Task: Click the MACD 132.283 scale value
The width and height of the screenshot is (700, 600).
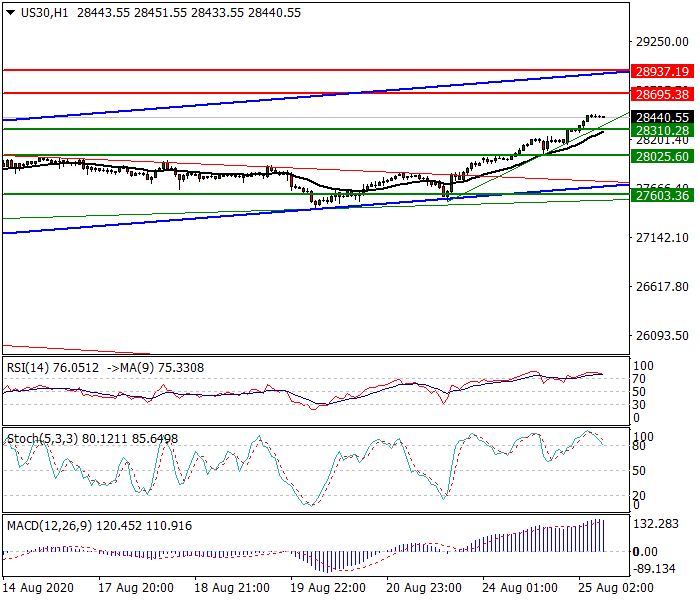Action: [x=656, y=524]
